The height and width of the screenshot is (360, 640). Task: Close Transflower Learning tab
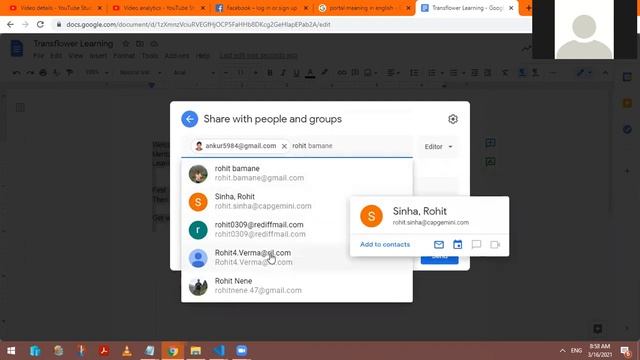click(511, 8)
